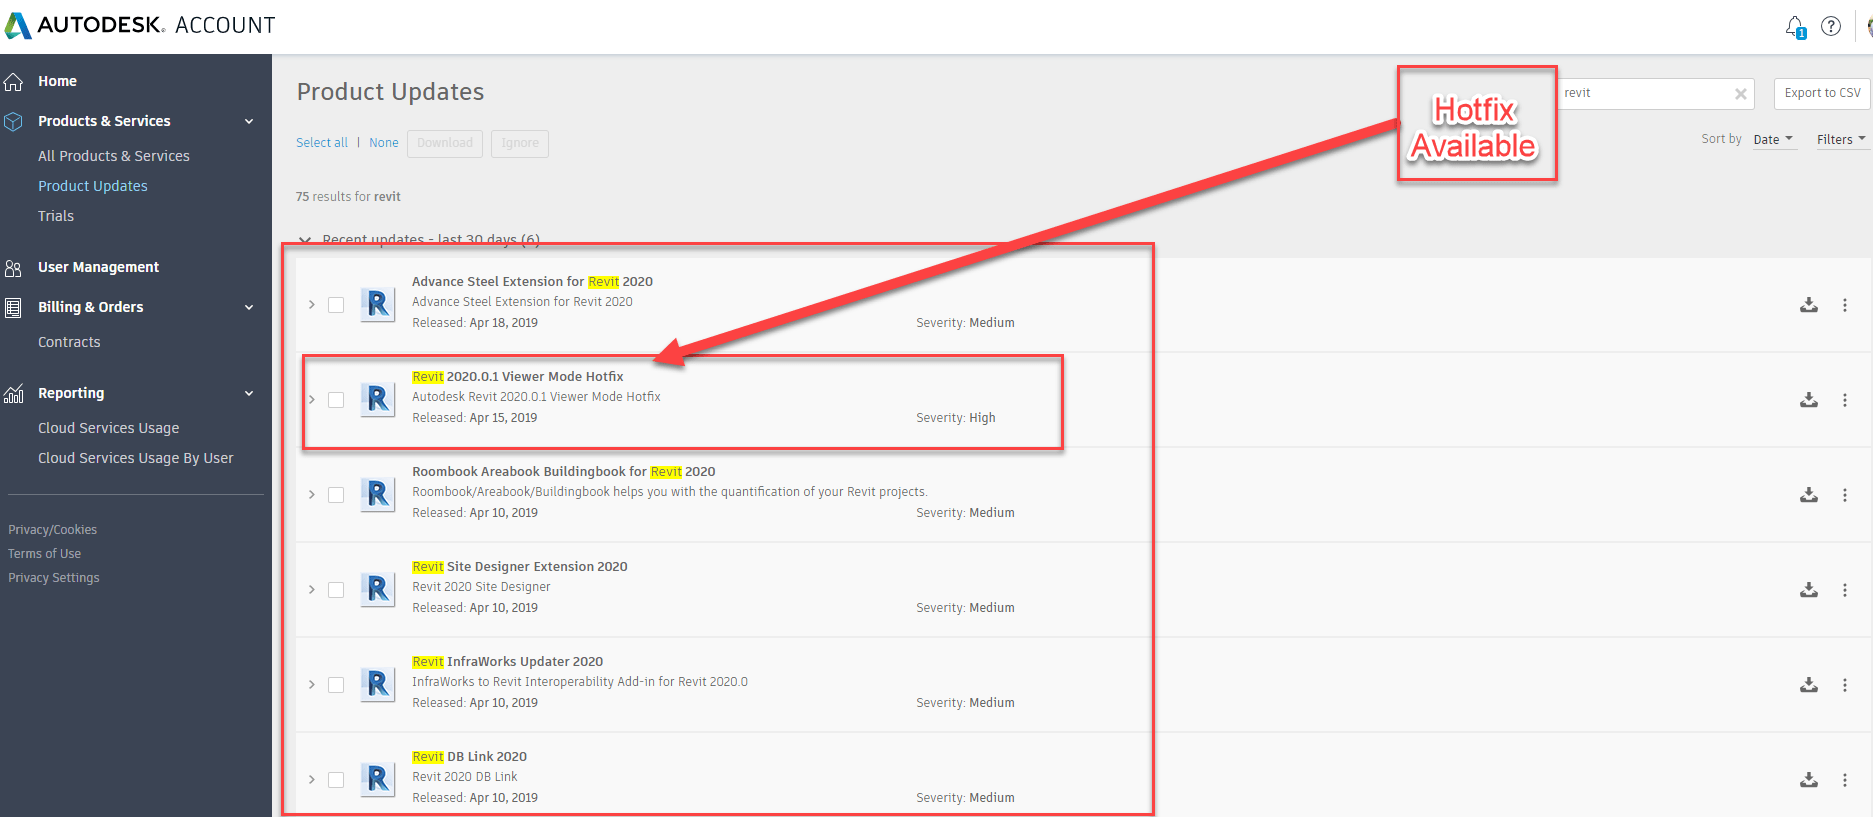Expand Viewer Mode Hotfix row details
This screenshot has width=1873, height=817.
click(x=312, y=400)
